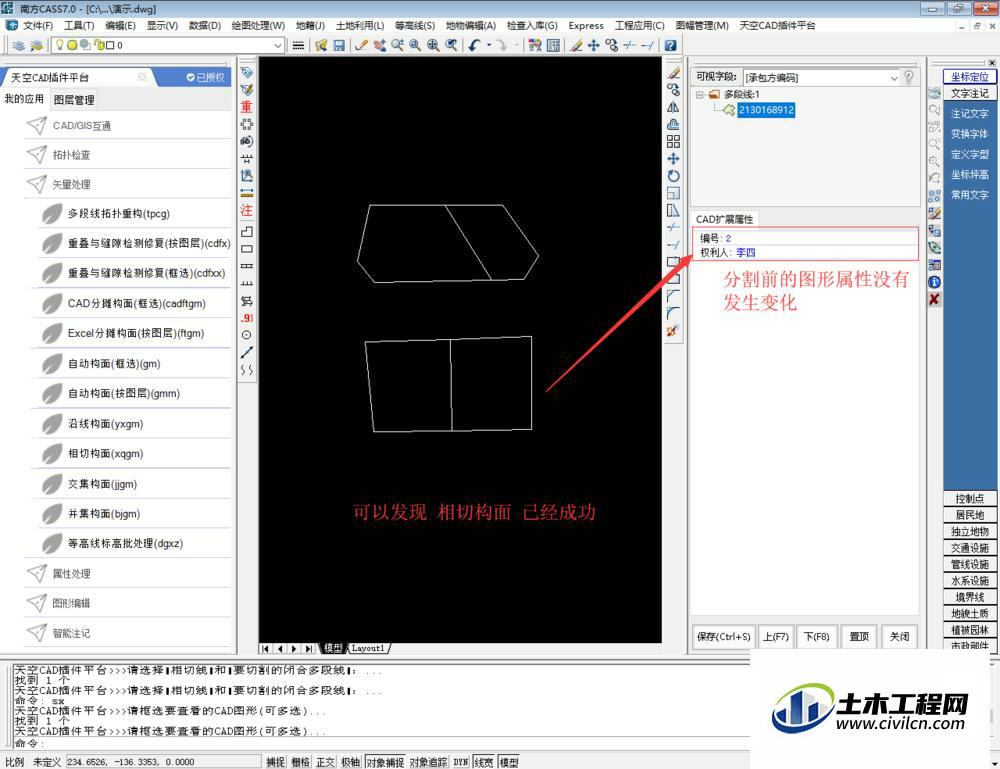The height and width of the screenshot is (769, 1000).
Task: Select the offset tool in the right vertical toolbar
Action: (x=673, y=124)
